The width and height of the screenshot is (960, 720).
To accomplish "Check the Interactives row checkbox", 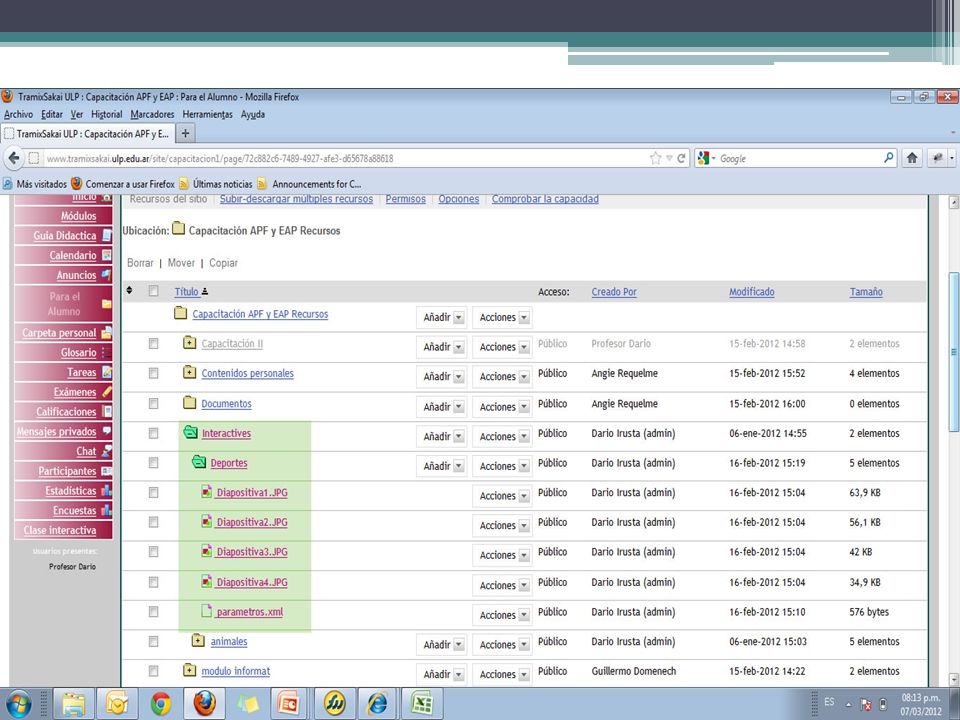I will point(154,433).
